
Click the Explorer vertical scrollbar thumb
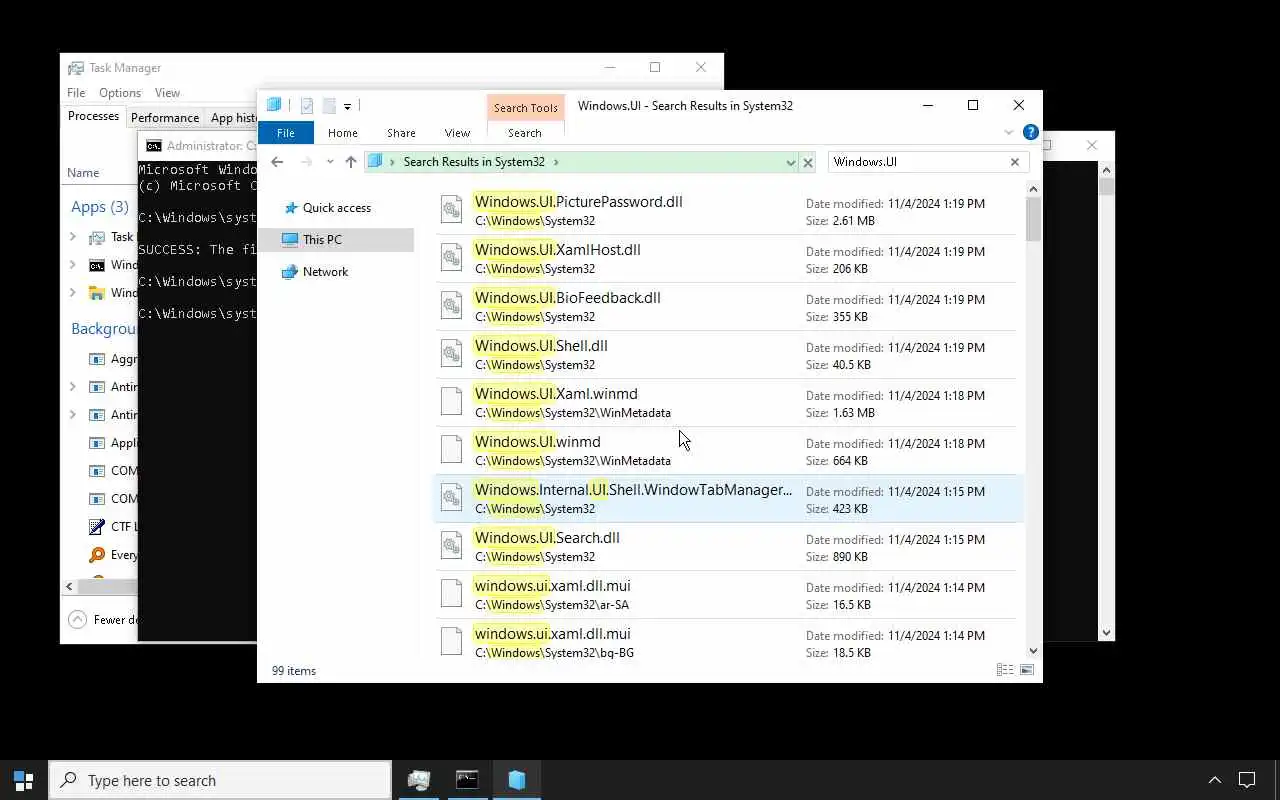pyautogui.click(x=1033, y=219)
